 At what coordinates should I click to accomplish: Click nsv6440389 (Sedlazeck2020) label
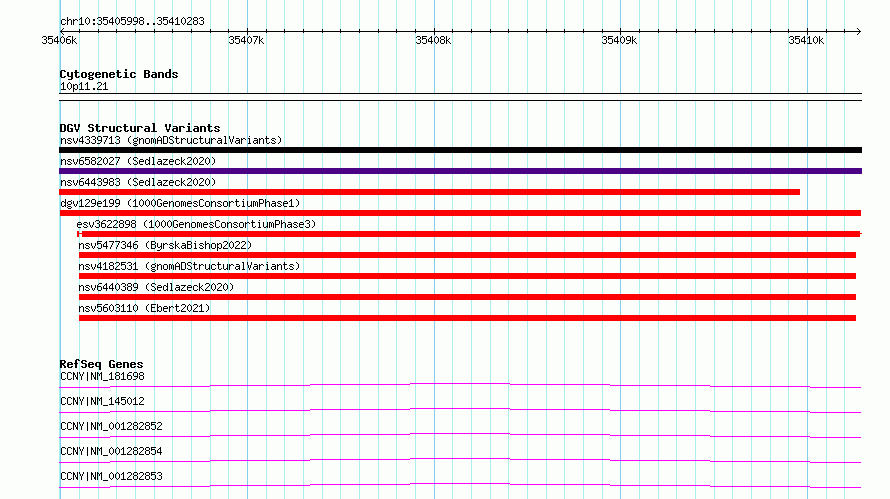click(156, 287)
